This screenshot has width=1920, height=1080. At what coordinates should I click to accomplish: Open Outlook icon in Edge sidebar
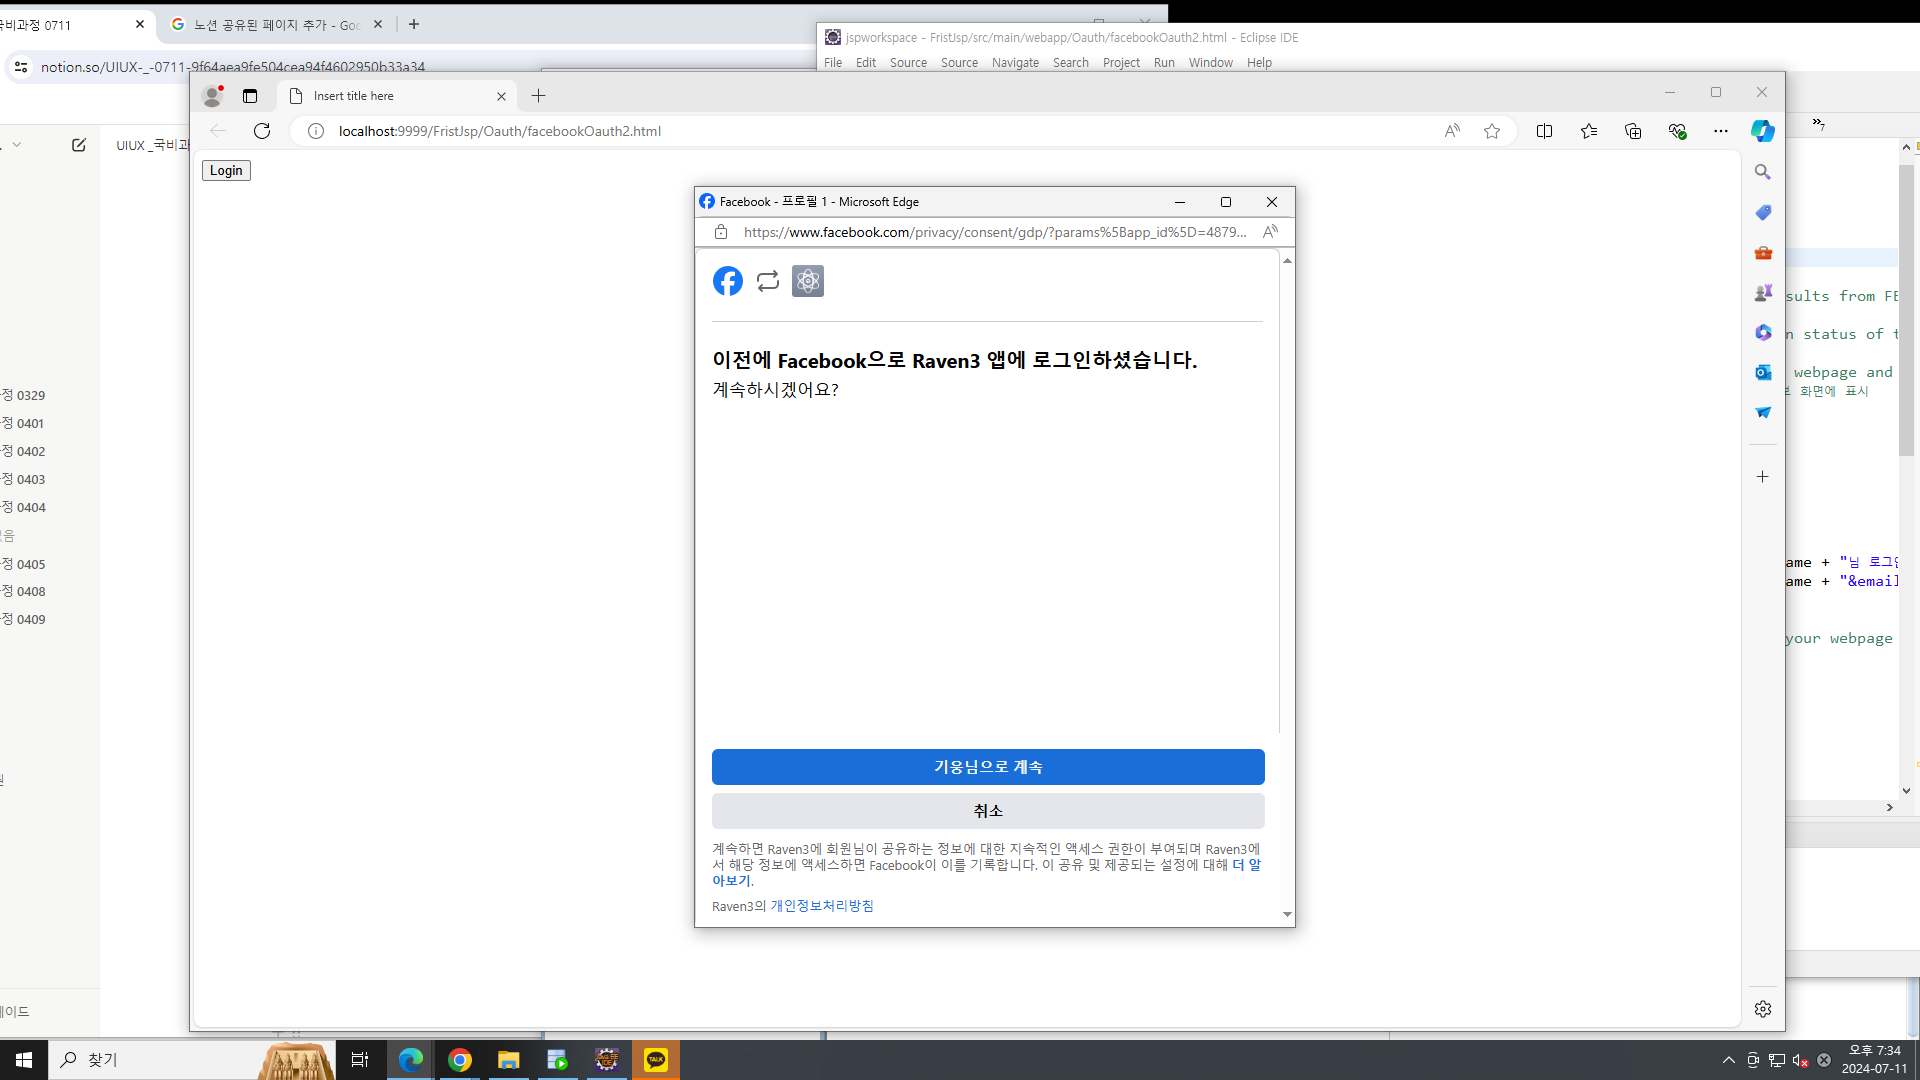[x=1763, y=372]
